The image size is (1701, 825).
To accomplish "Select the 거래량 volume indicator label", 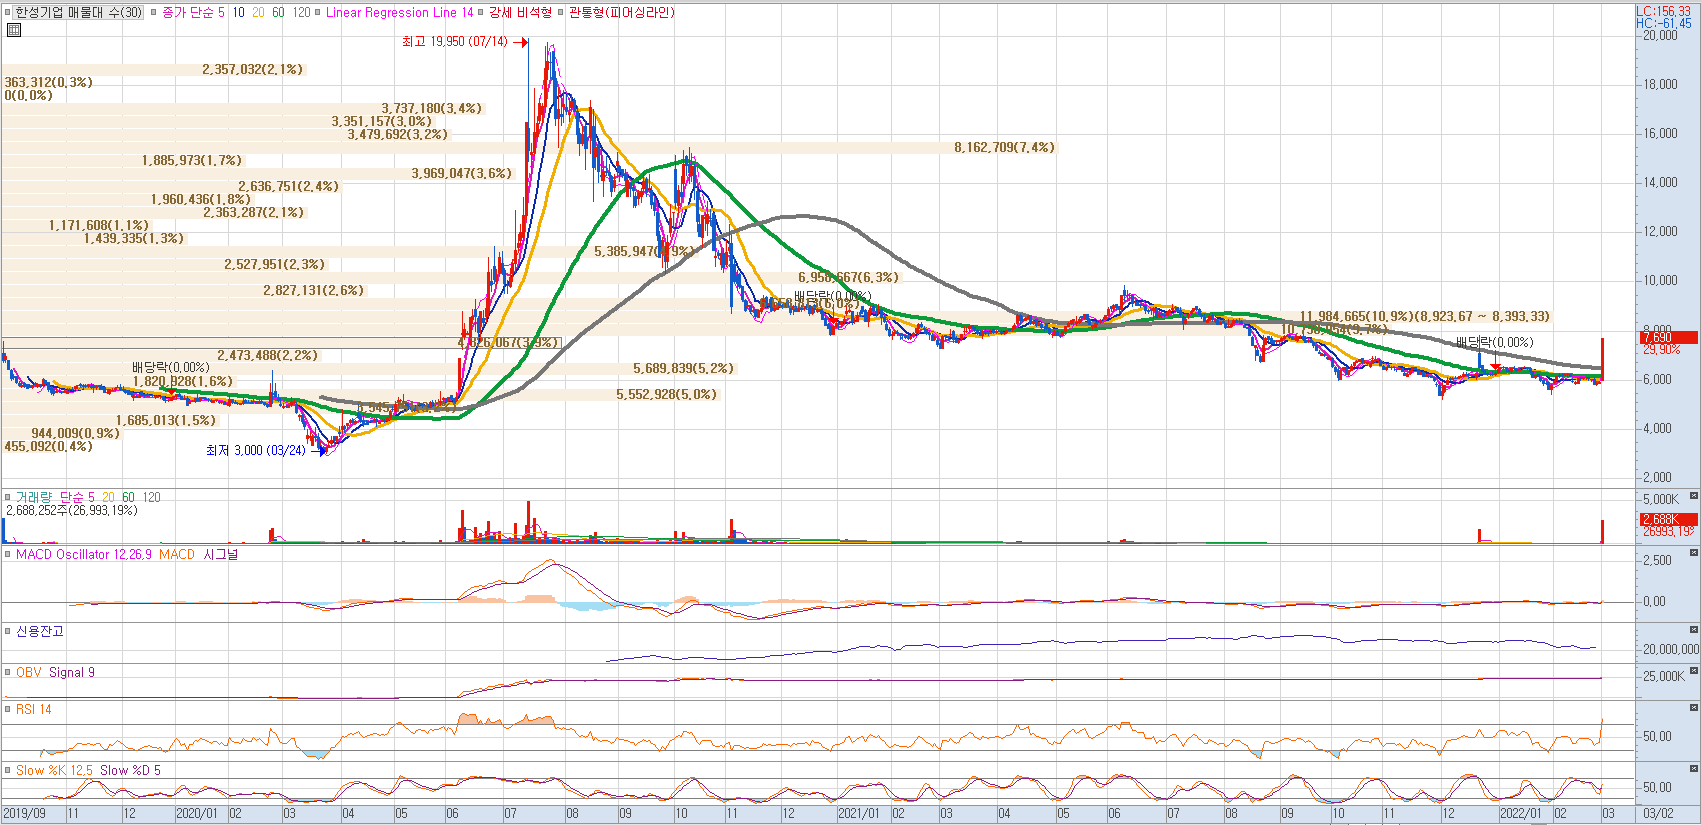I will point(33,497).
